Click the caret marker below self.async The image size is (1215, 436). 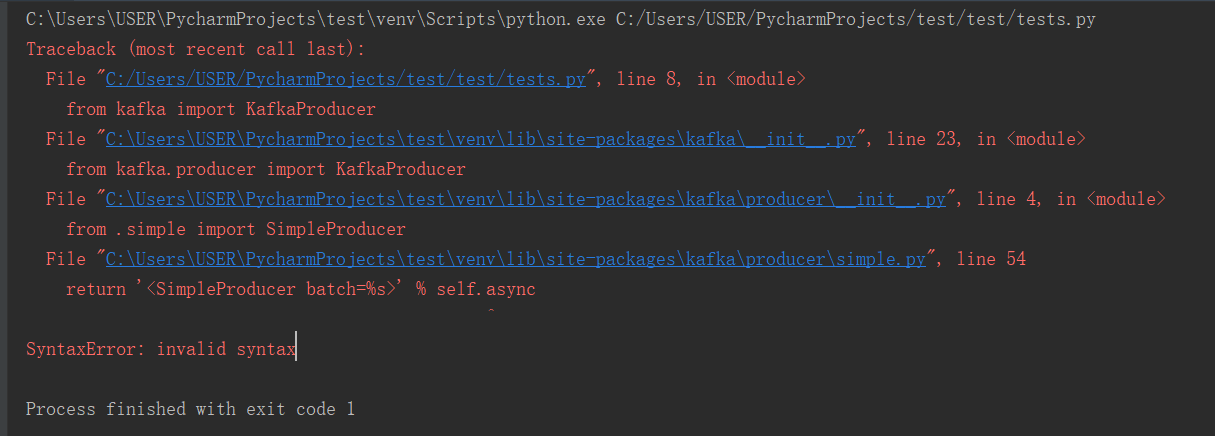490,312
